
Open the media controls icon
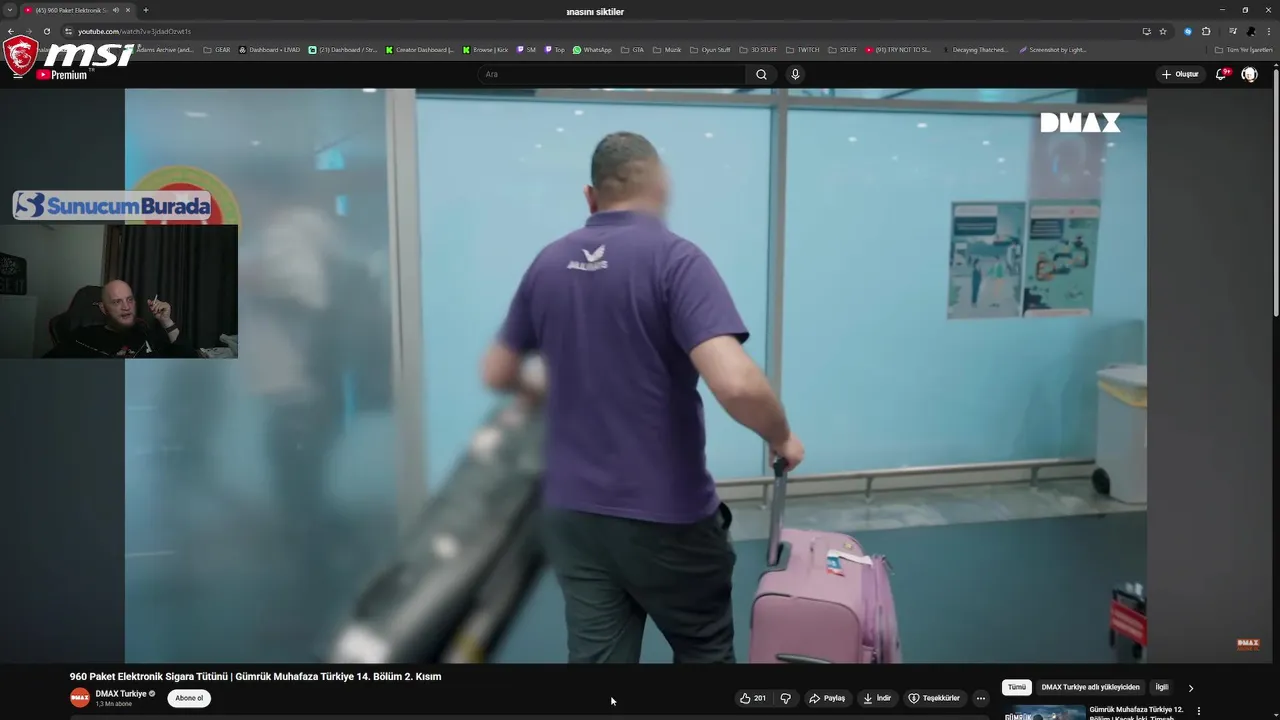[1232, 31]
